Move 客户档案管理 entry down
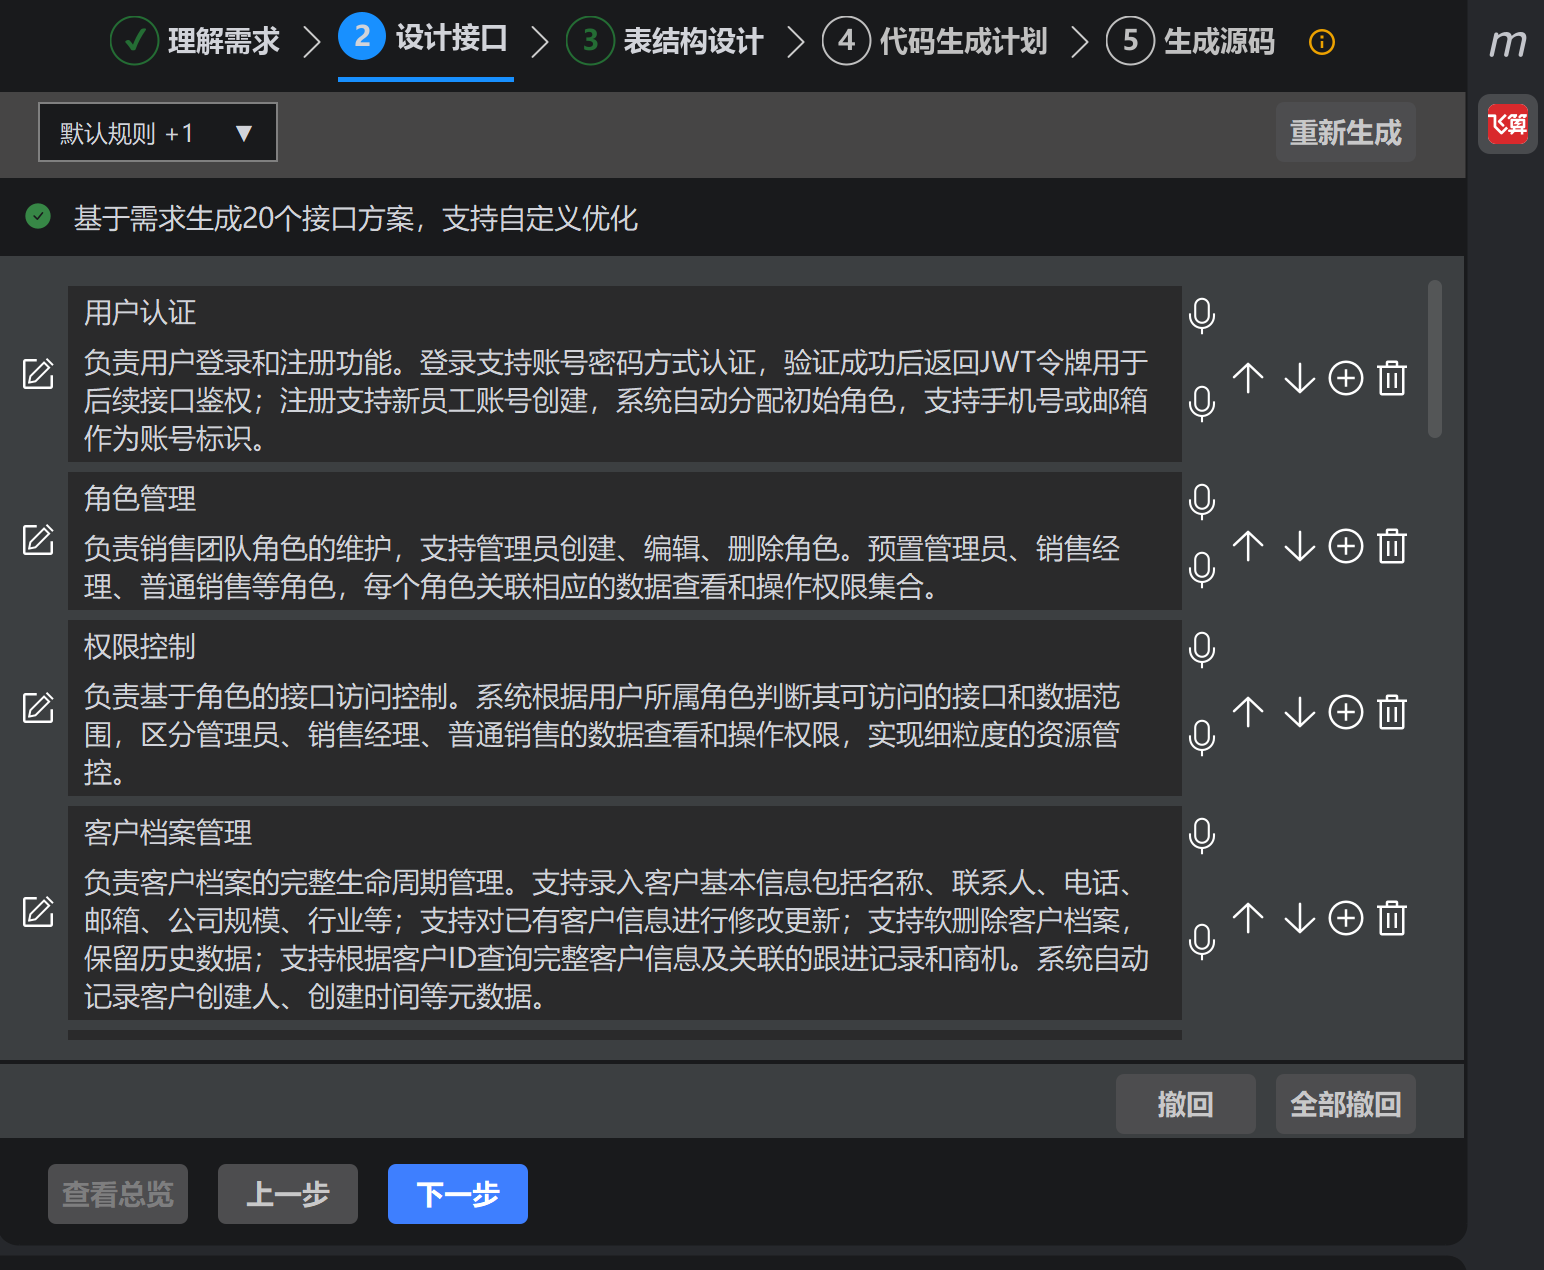This screenshot has height=1270, width=1544. point(1299,918)
